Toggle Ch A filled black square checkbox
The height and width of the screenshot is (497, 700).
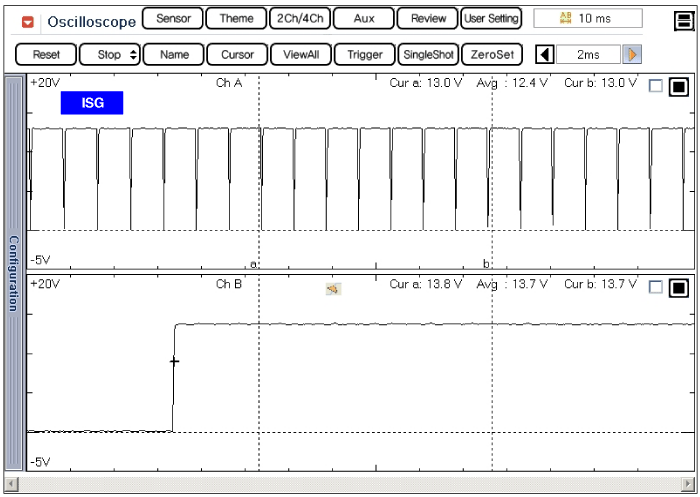click(679, 87)
